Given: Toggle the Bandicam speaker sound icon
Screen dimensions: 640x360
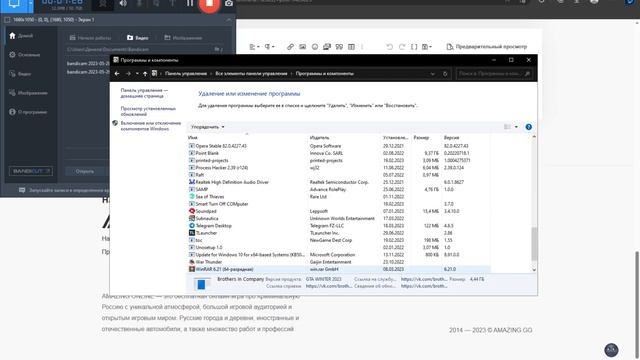Looking at the screenshot, I should pyautogui.click(x=123, y=4).
